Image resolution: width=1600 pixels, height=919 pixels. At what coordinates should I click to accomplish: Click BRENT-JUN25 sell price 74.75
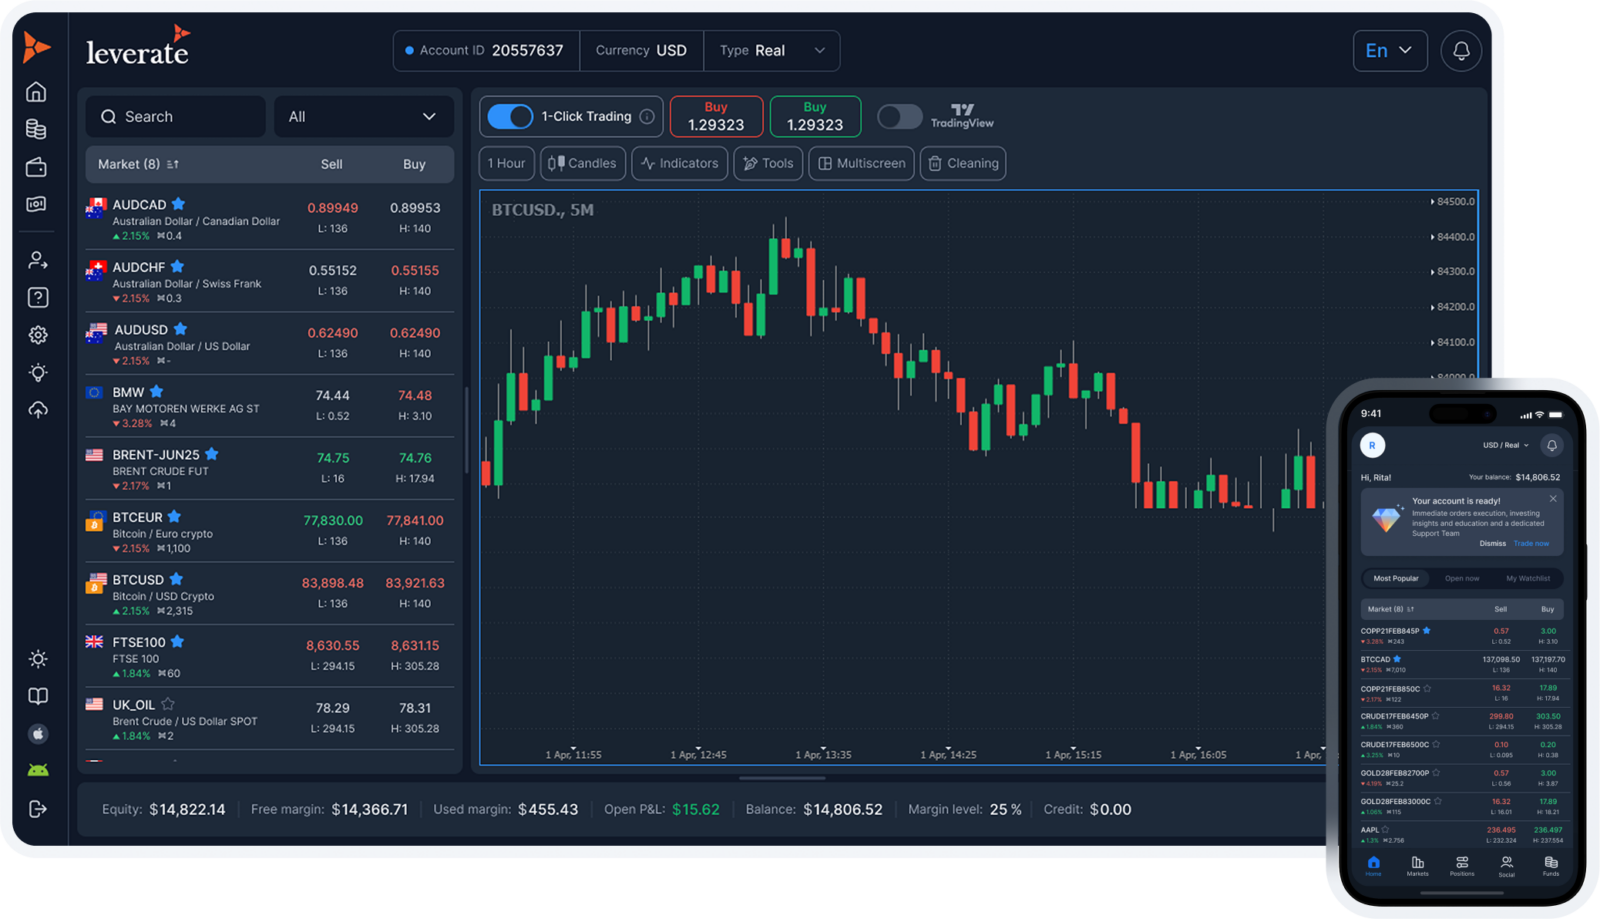click(x=333, y=458)
